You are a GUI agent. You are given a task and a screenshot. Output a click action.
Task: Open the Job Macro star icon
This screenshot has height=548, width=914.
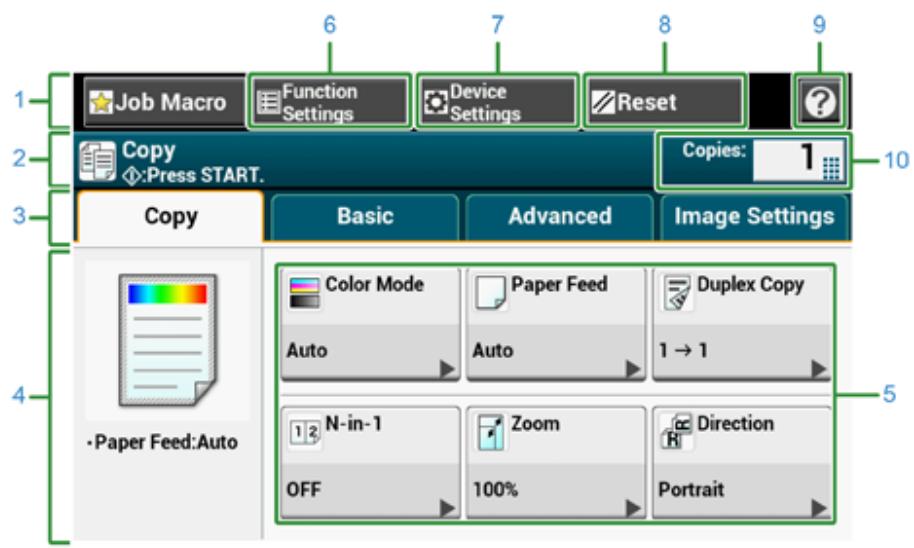click(x=100, y=103)
